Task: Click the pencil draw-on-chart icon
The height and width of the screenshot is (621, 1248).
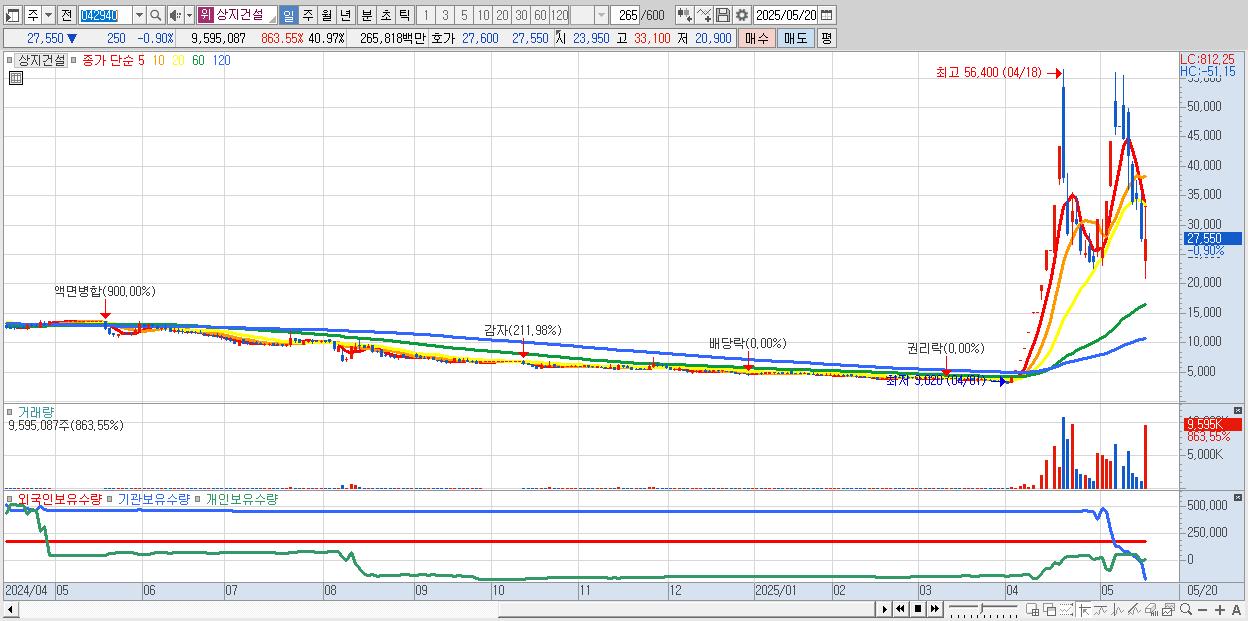Action: point(1134,609)
